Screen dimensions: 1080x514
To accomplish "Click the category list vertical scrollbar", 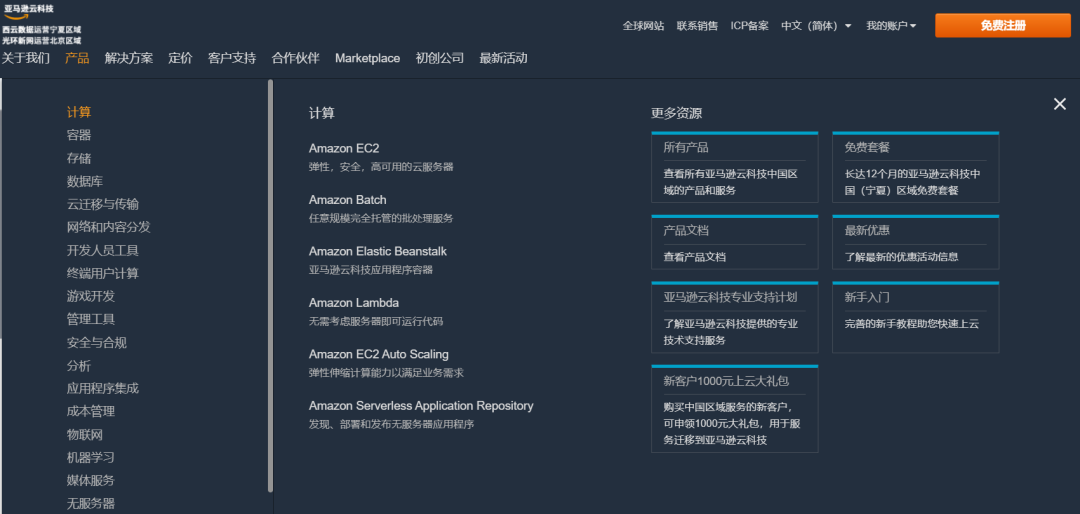I will click(x=271, y=285).
